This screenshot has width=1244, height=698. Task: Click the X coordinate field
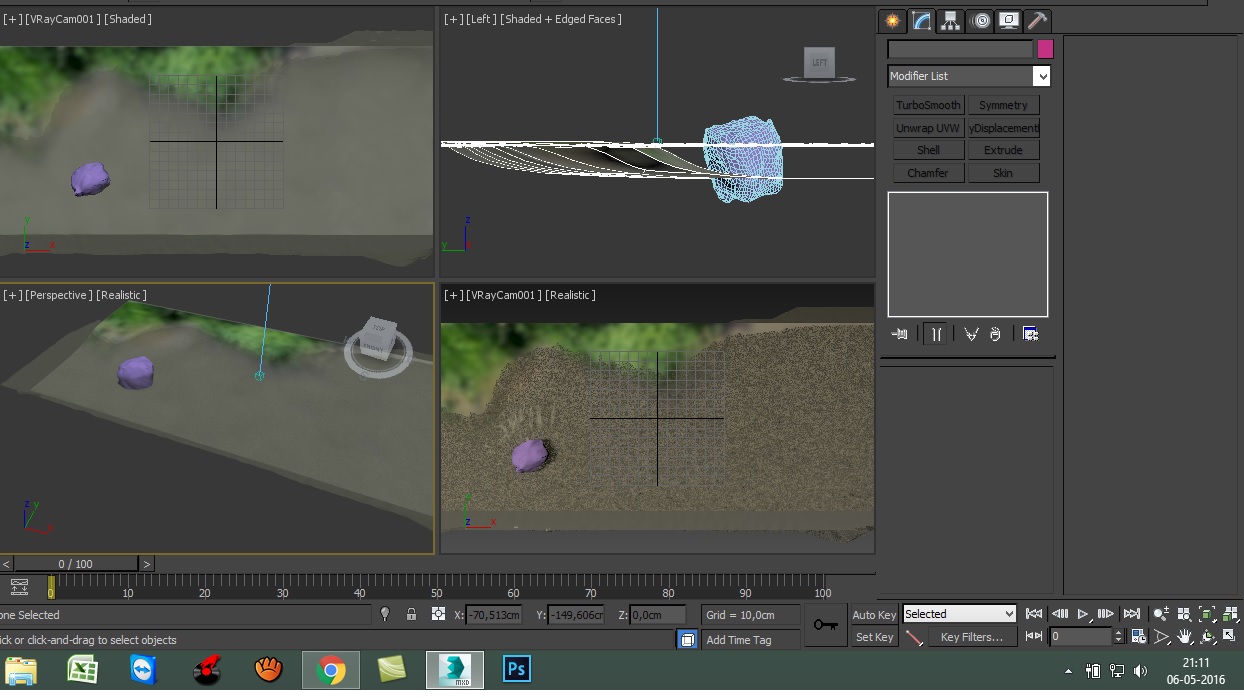[494, 615]
